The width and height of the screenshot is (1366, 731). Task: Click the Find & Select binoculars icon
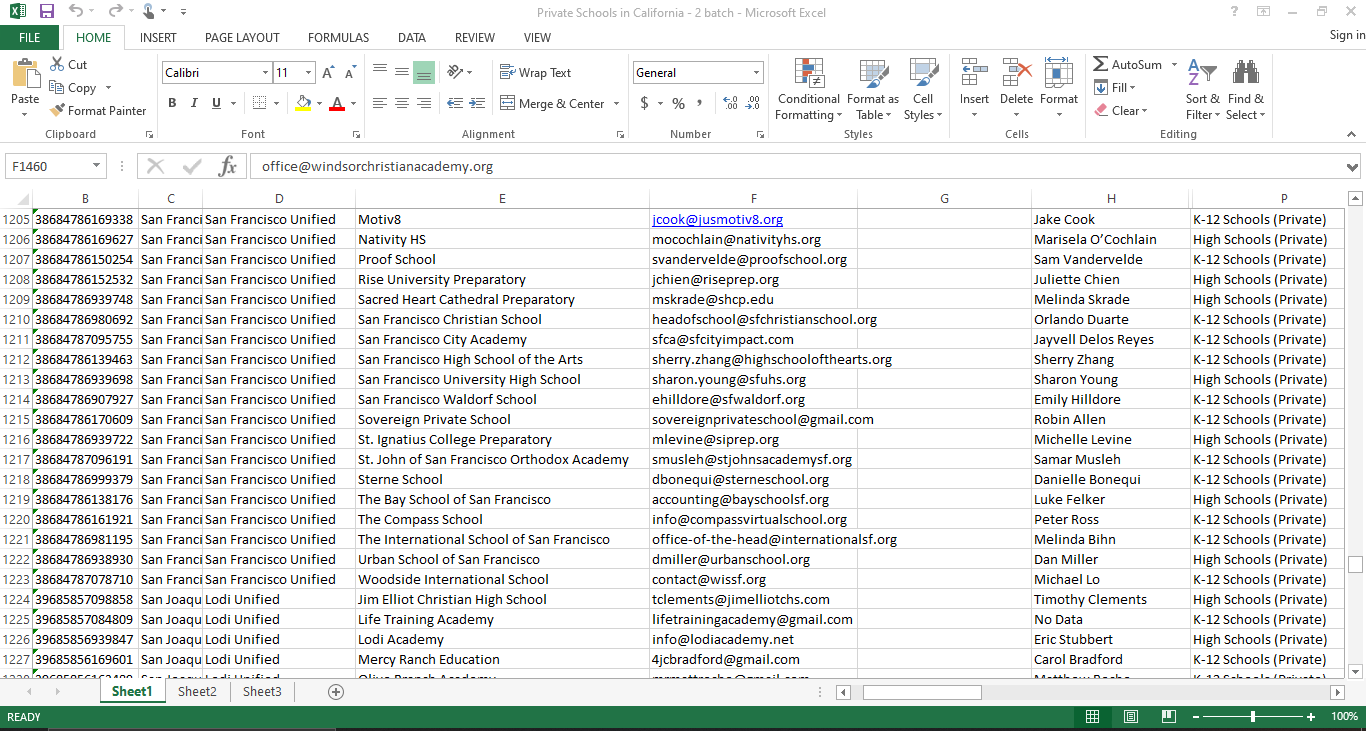(x=1245, y=74)
